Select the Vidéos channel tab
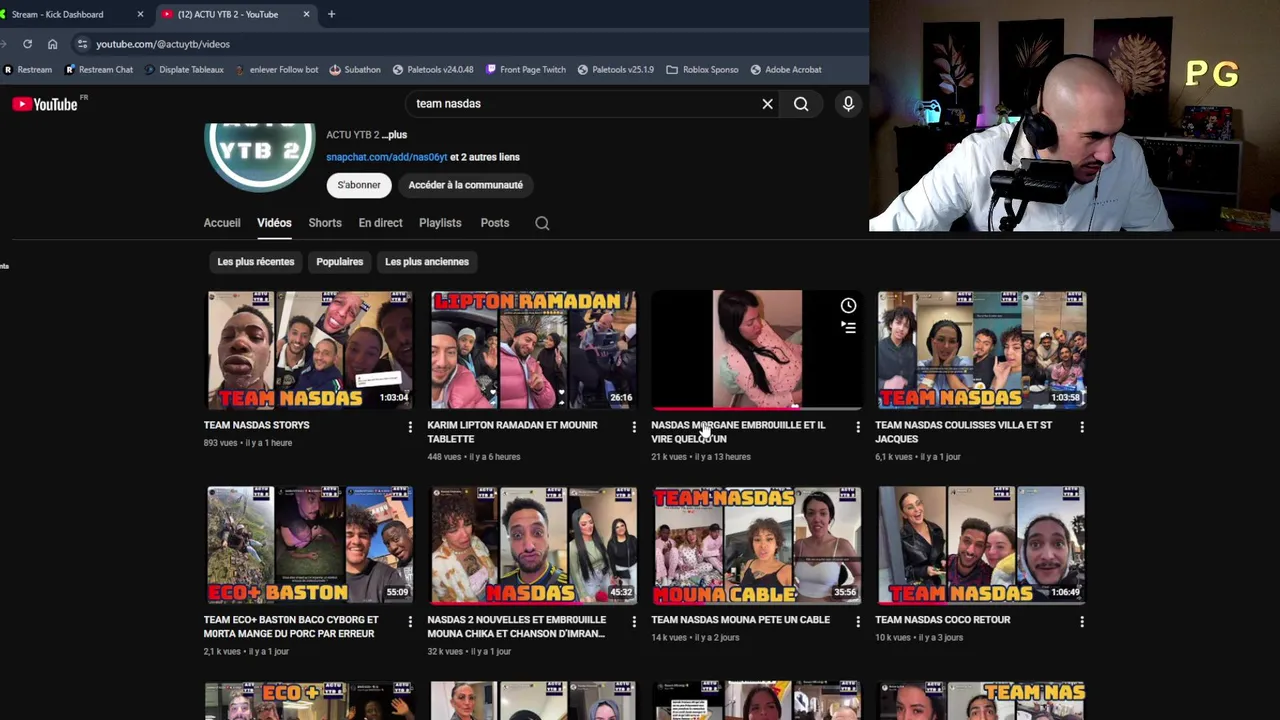 tap(274, 223)
